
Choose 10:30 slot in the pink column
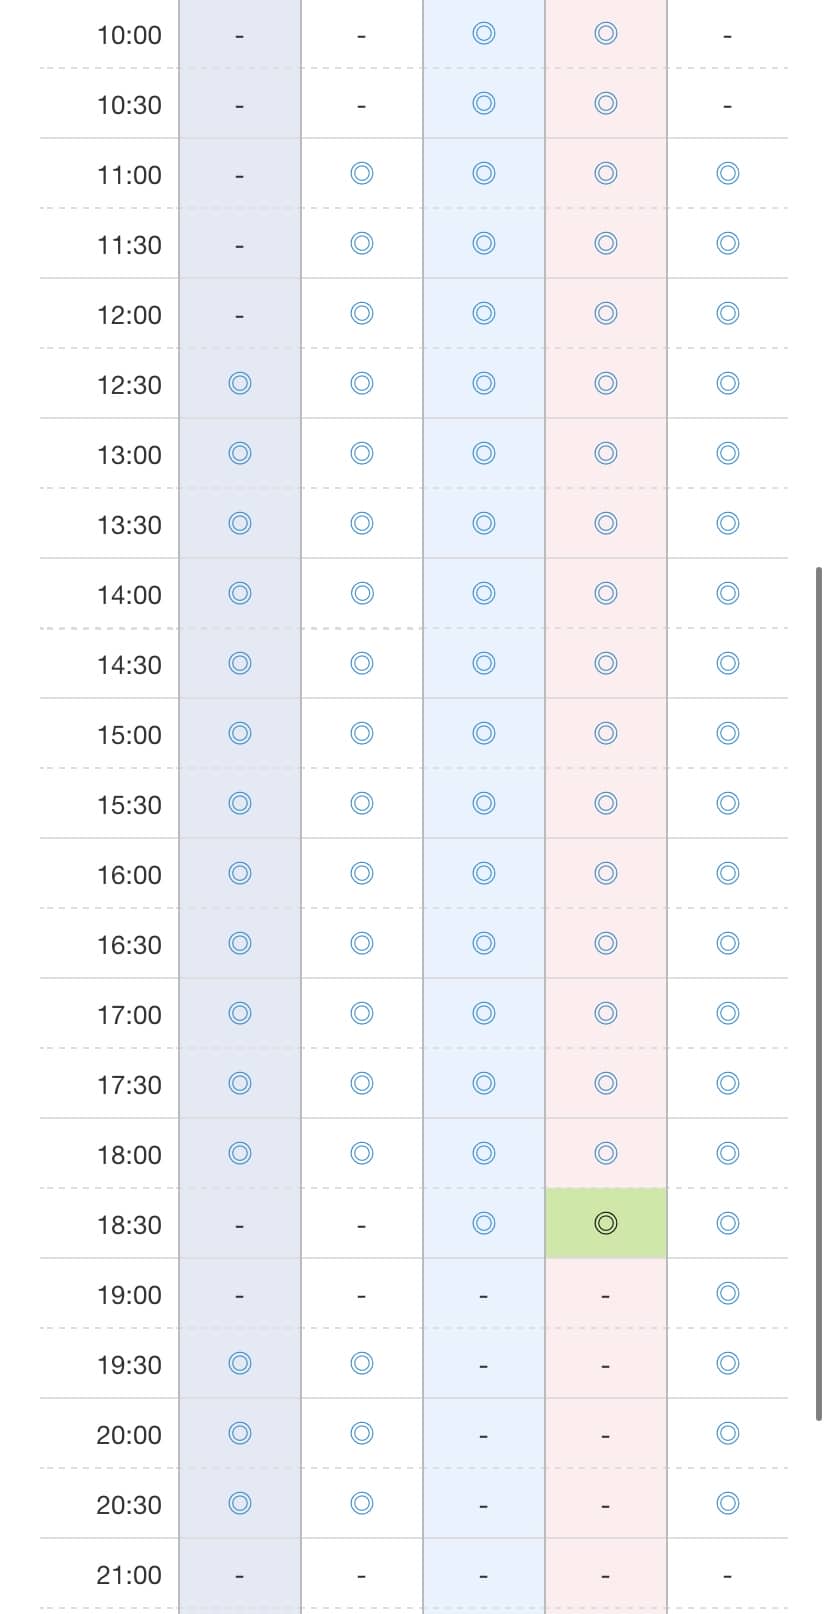point(606,104)
